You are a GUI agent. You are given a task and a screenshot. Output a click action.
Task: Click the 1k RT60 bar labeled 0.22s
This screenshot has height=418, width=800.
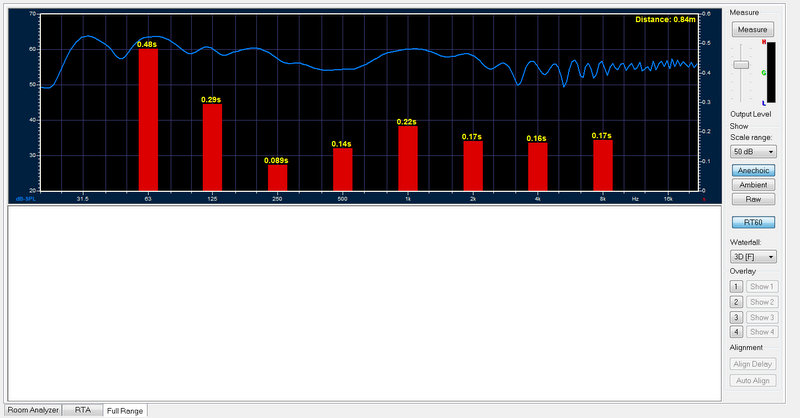click(408, 158)
